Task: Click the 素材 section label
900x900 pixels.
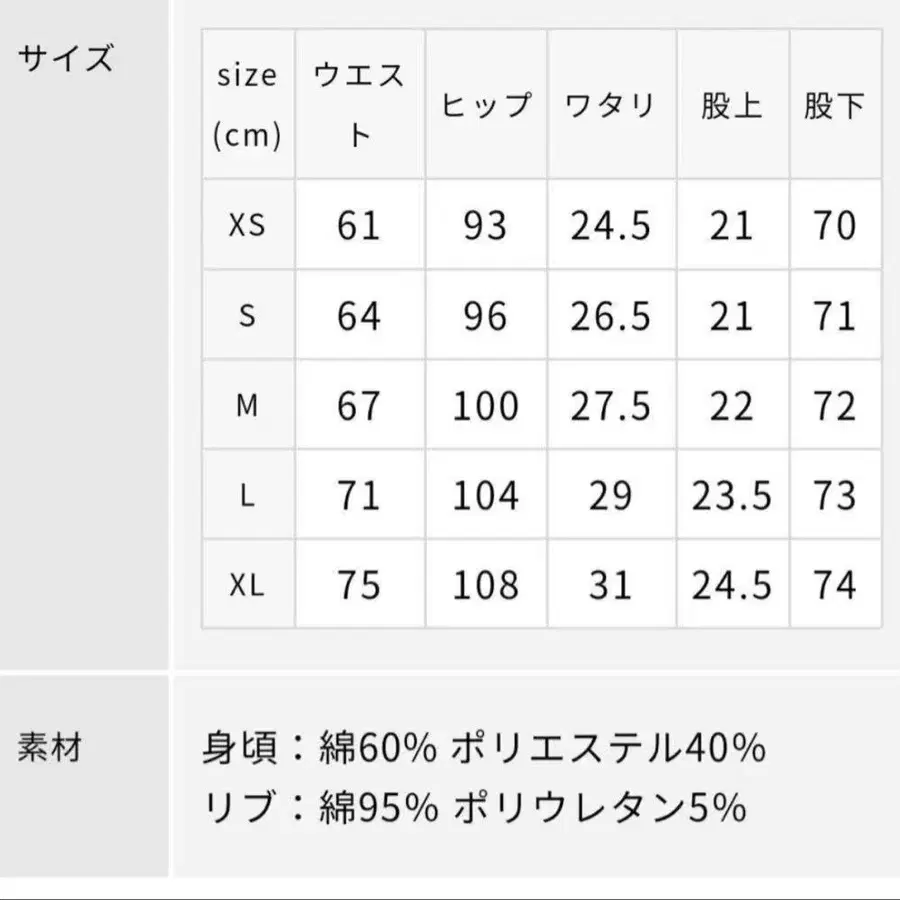Action: (49, 747)
